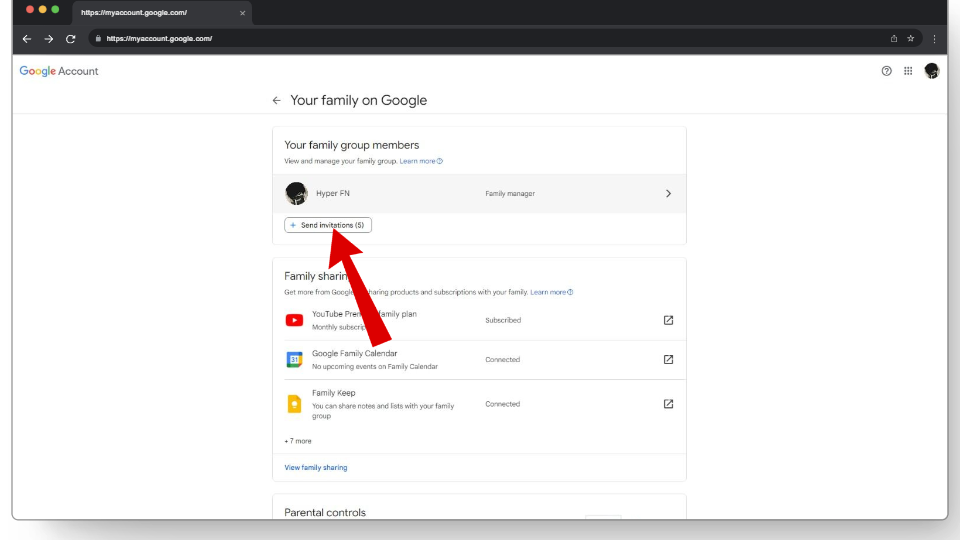Reload the page with the refresh icon

(70, 39)
